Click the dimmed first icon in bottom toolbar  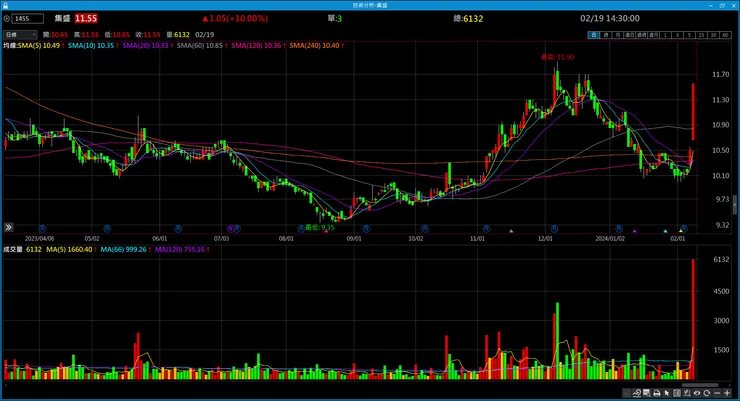coord(626,393)
